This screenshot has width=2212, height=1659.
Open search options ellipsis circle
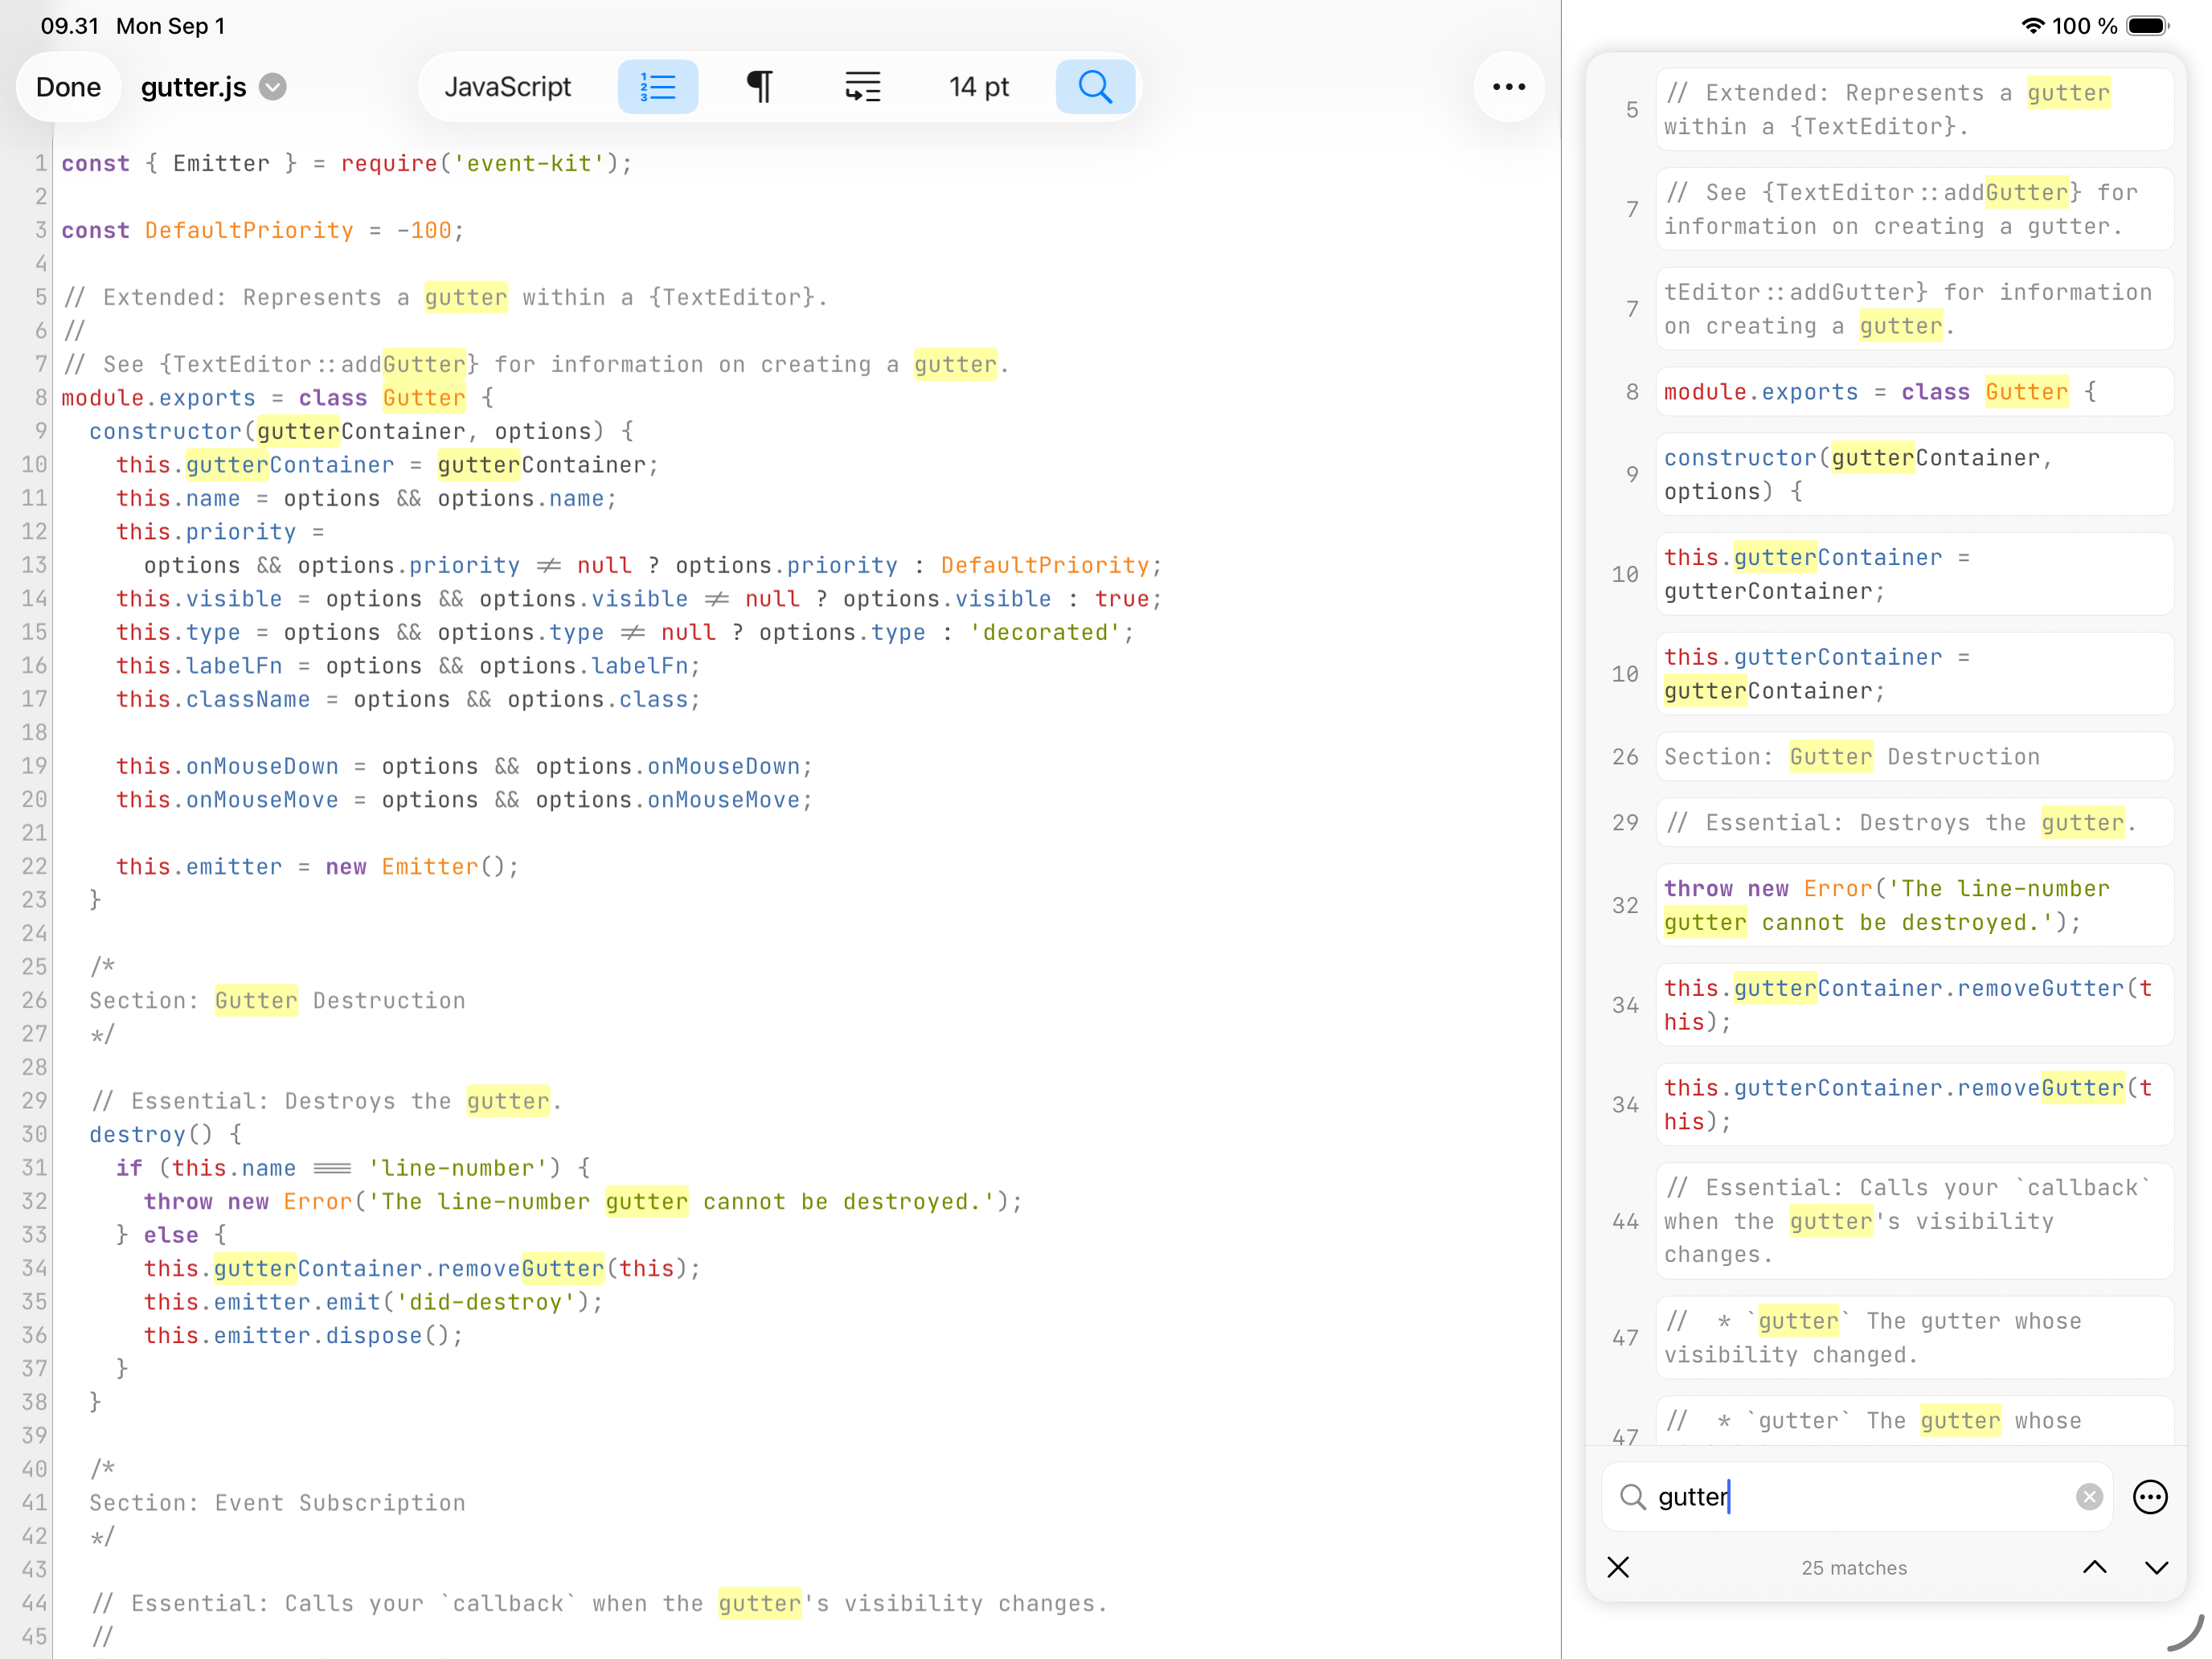(x=2149, y=1497)
